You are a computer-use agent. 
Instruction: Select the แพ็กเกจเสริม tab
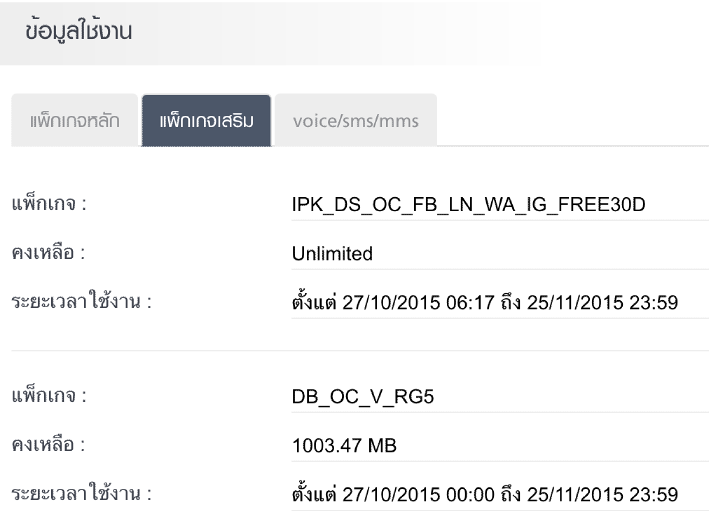(x=206, y=121)
